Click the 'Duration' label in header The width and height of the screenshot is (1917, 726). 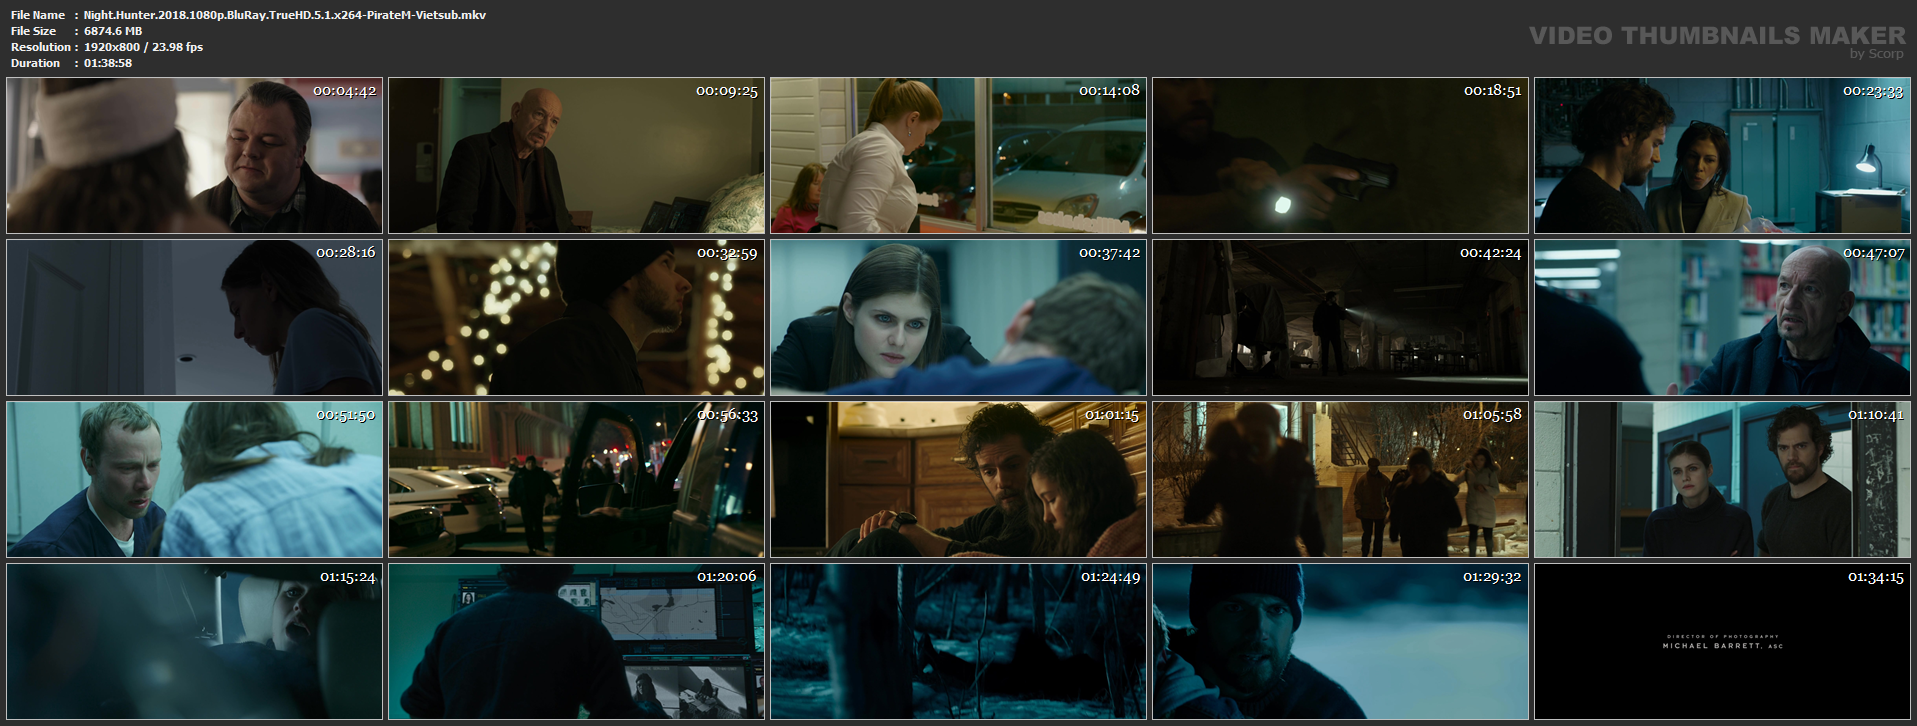(x=35, y=63)
